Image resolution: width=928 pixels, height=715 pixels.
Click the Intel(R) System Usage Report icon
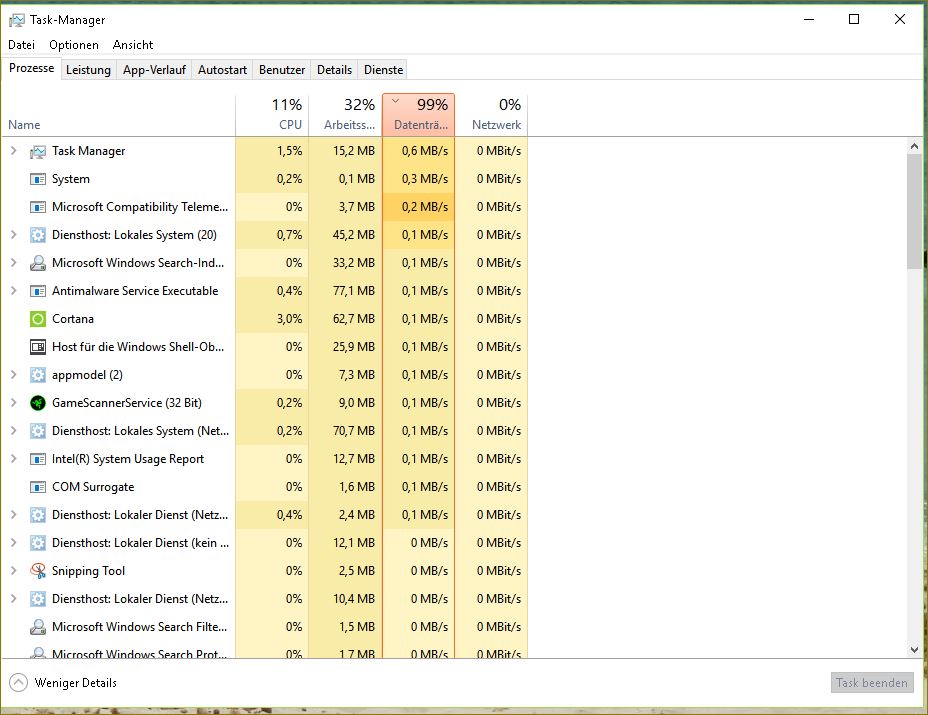tap(38, 459)
